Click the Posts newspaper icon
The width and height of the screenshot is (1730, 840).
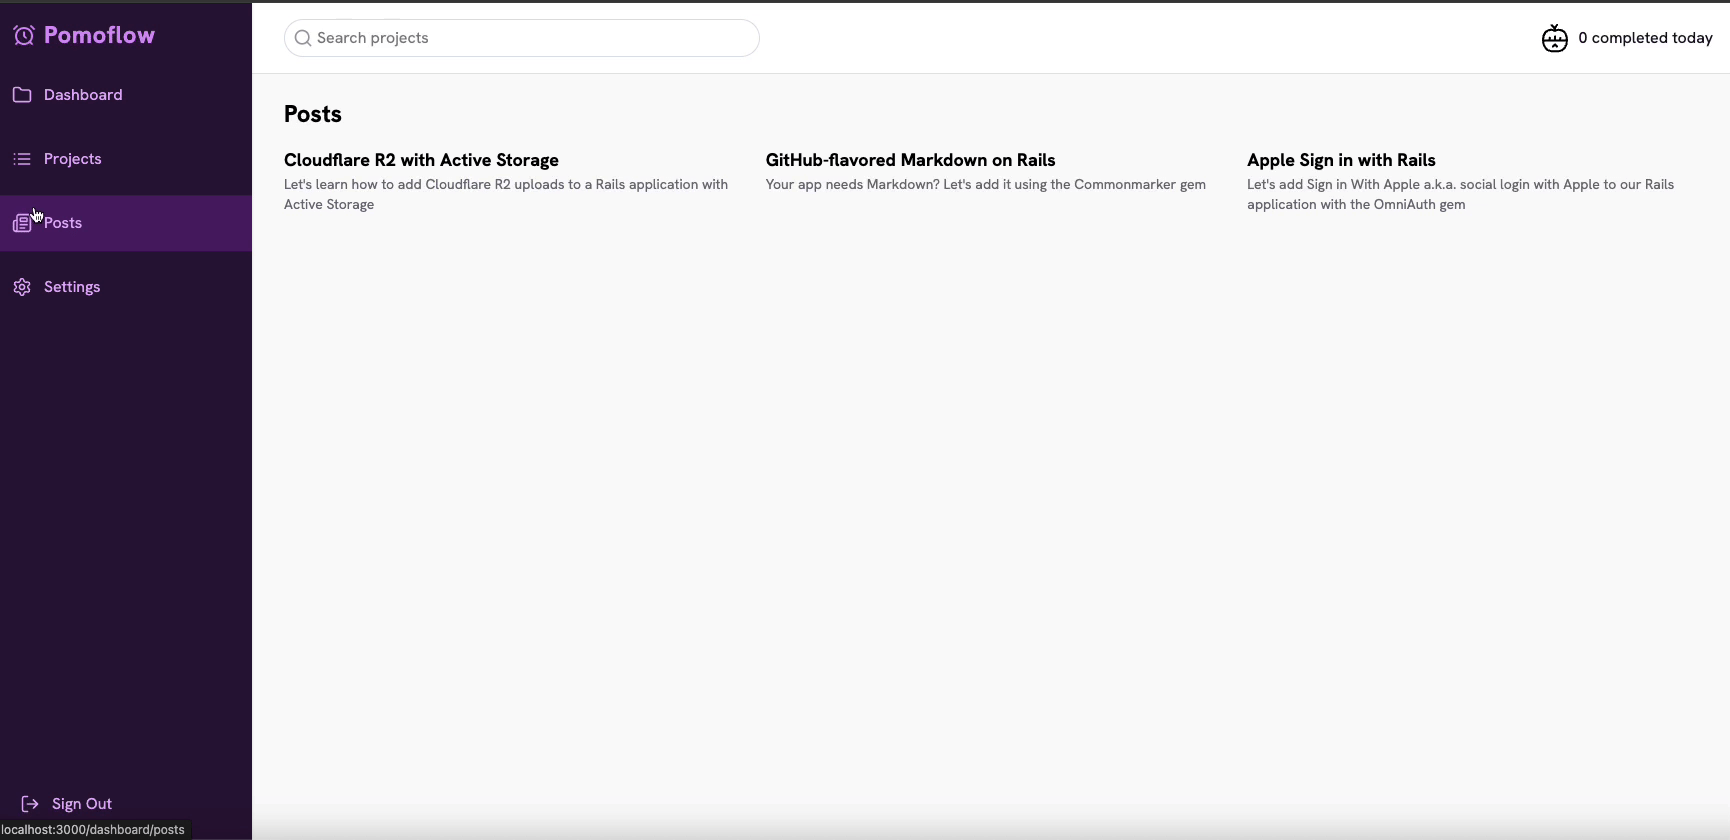point(22,223)
